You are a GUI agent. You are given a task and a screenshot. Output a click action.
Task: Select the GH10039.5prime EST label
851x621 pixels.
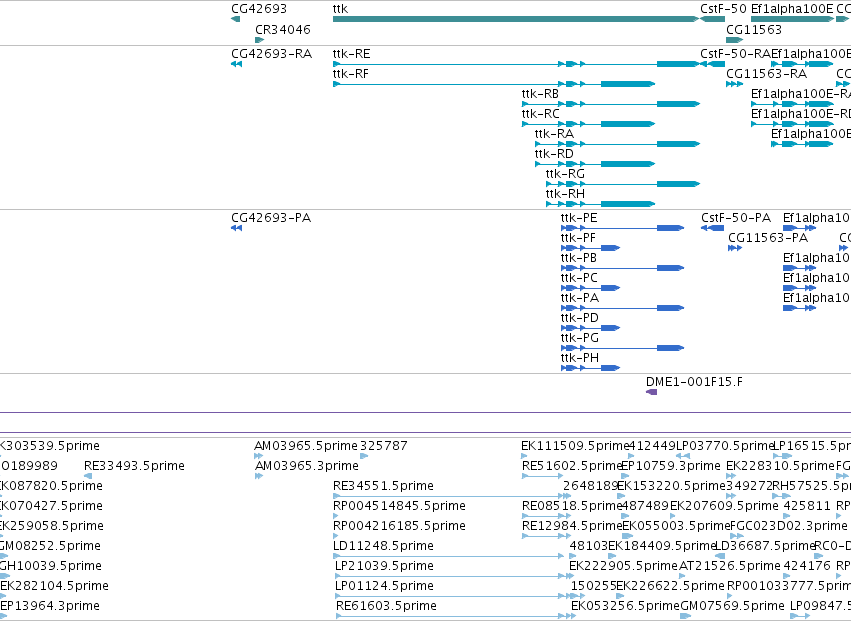pos(51,566)
